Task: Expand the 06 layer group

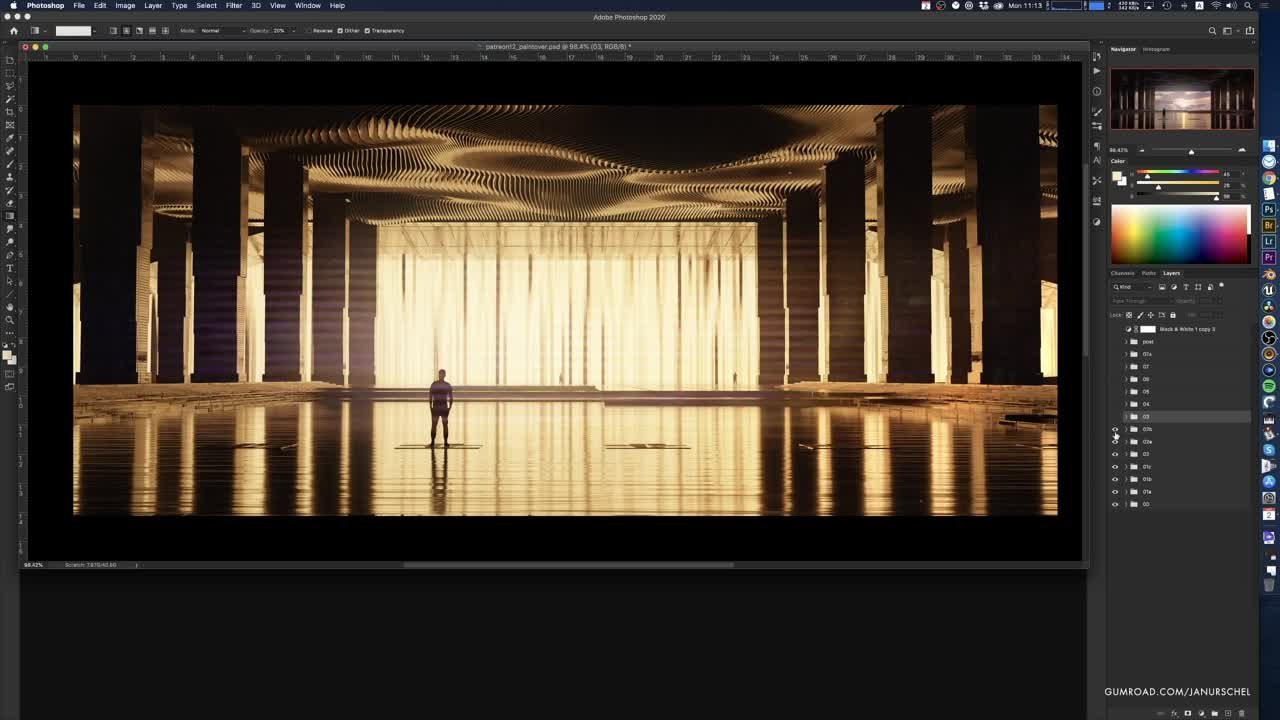Action: tap(1126, 379)
